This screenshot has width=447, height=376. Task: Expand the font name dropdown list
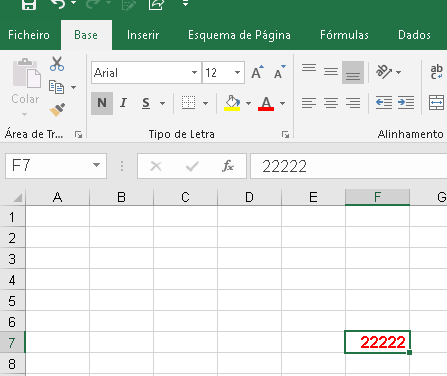coord(194,72)
